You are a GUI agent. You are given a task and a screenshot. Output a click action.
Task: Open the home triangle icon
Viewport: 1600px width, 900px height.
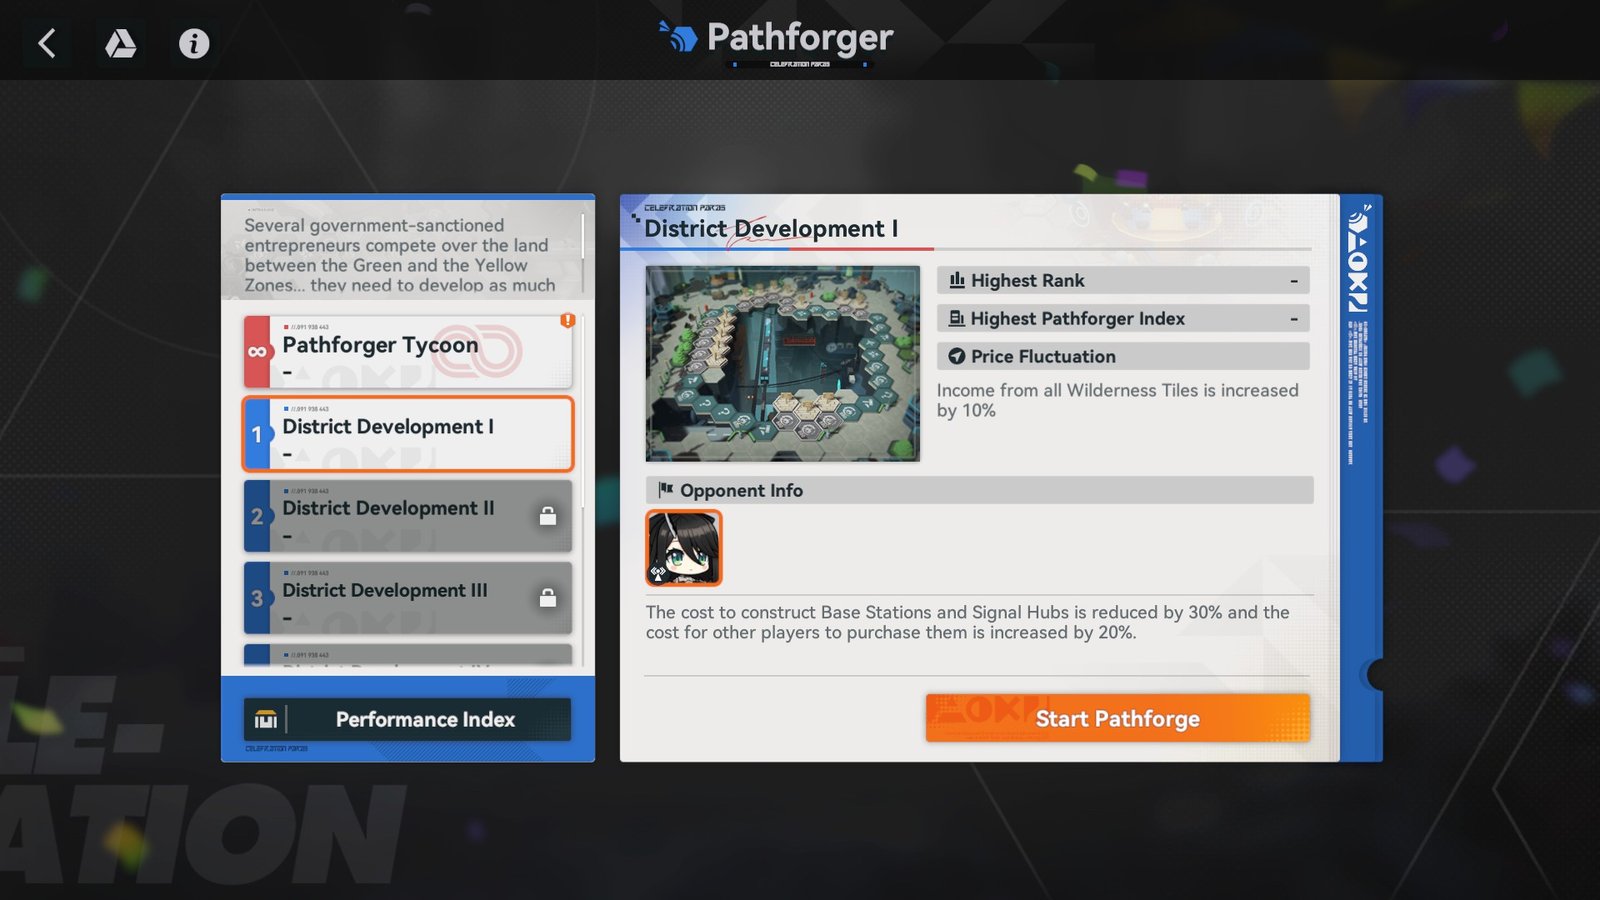(121, 43)
